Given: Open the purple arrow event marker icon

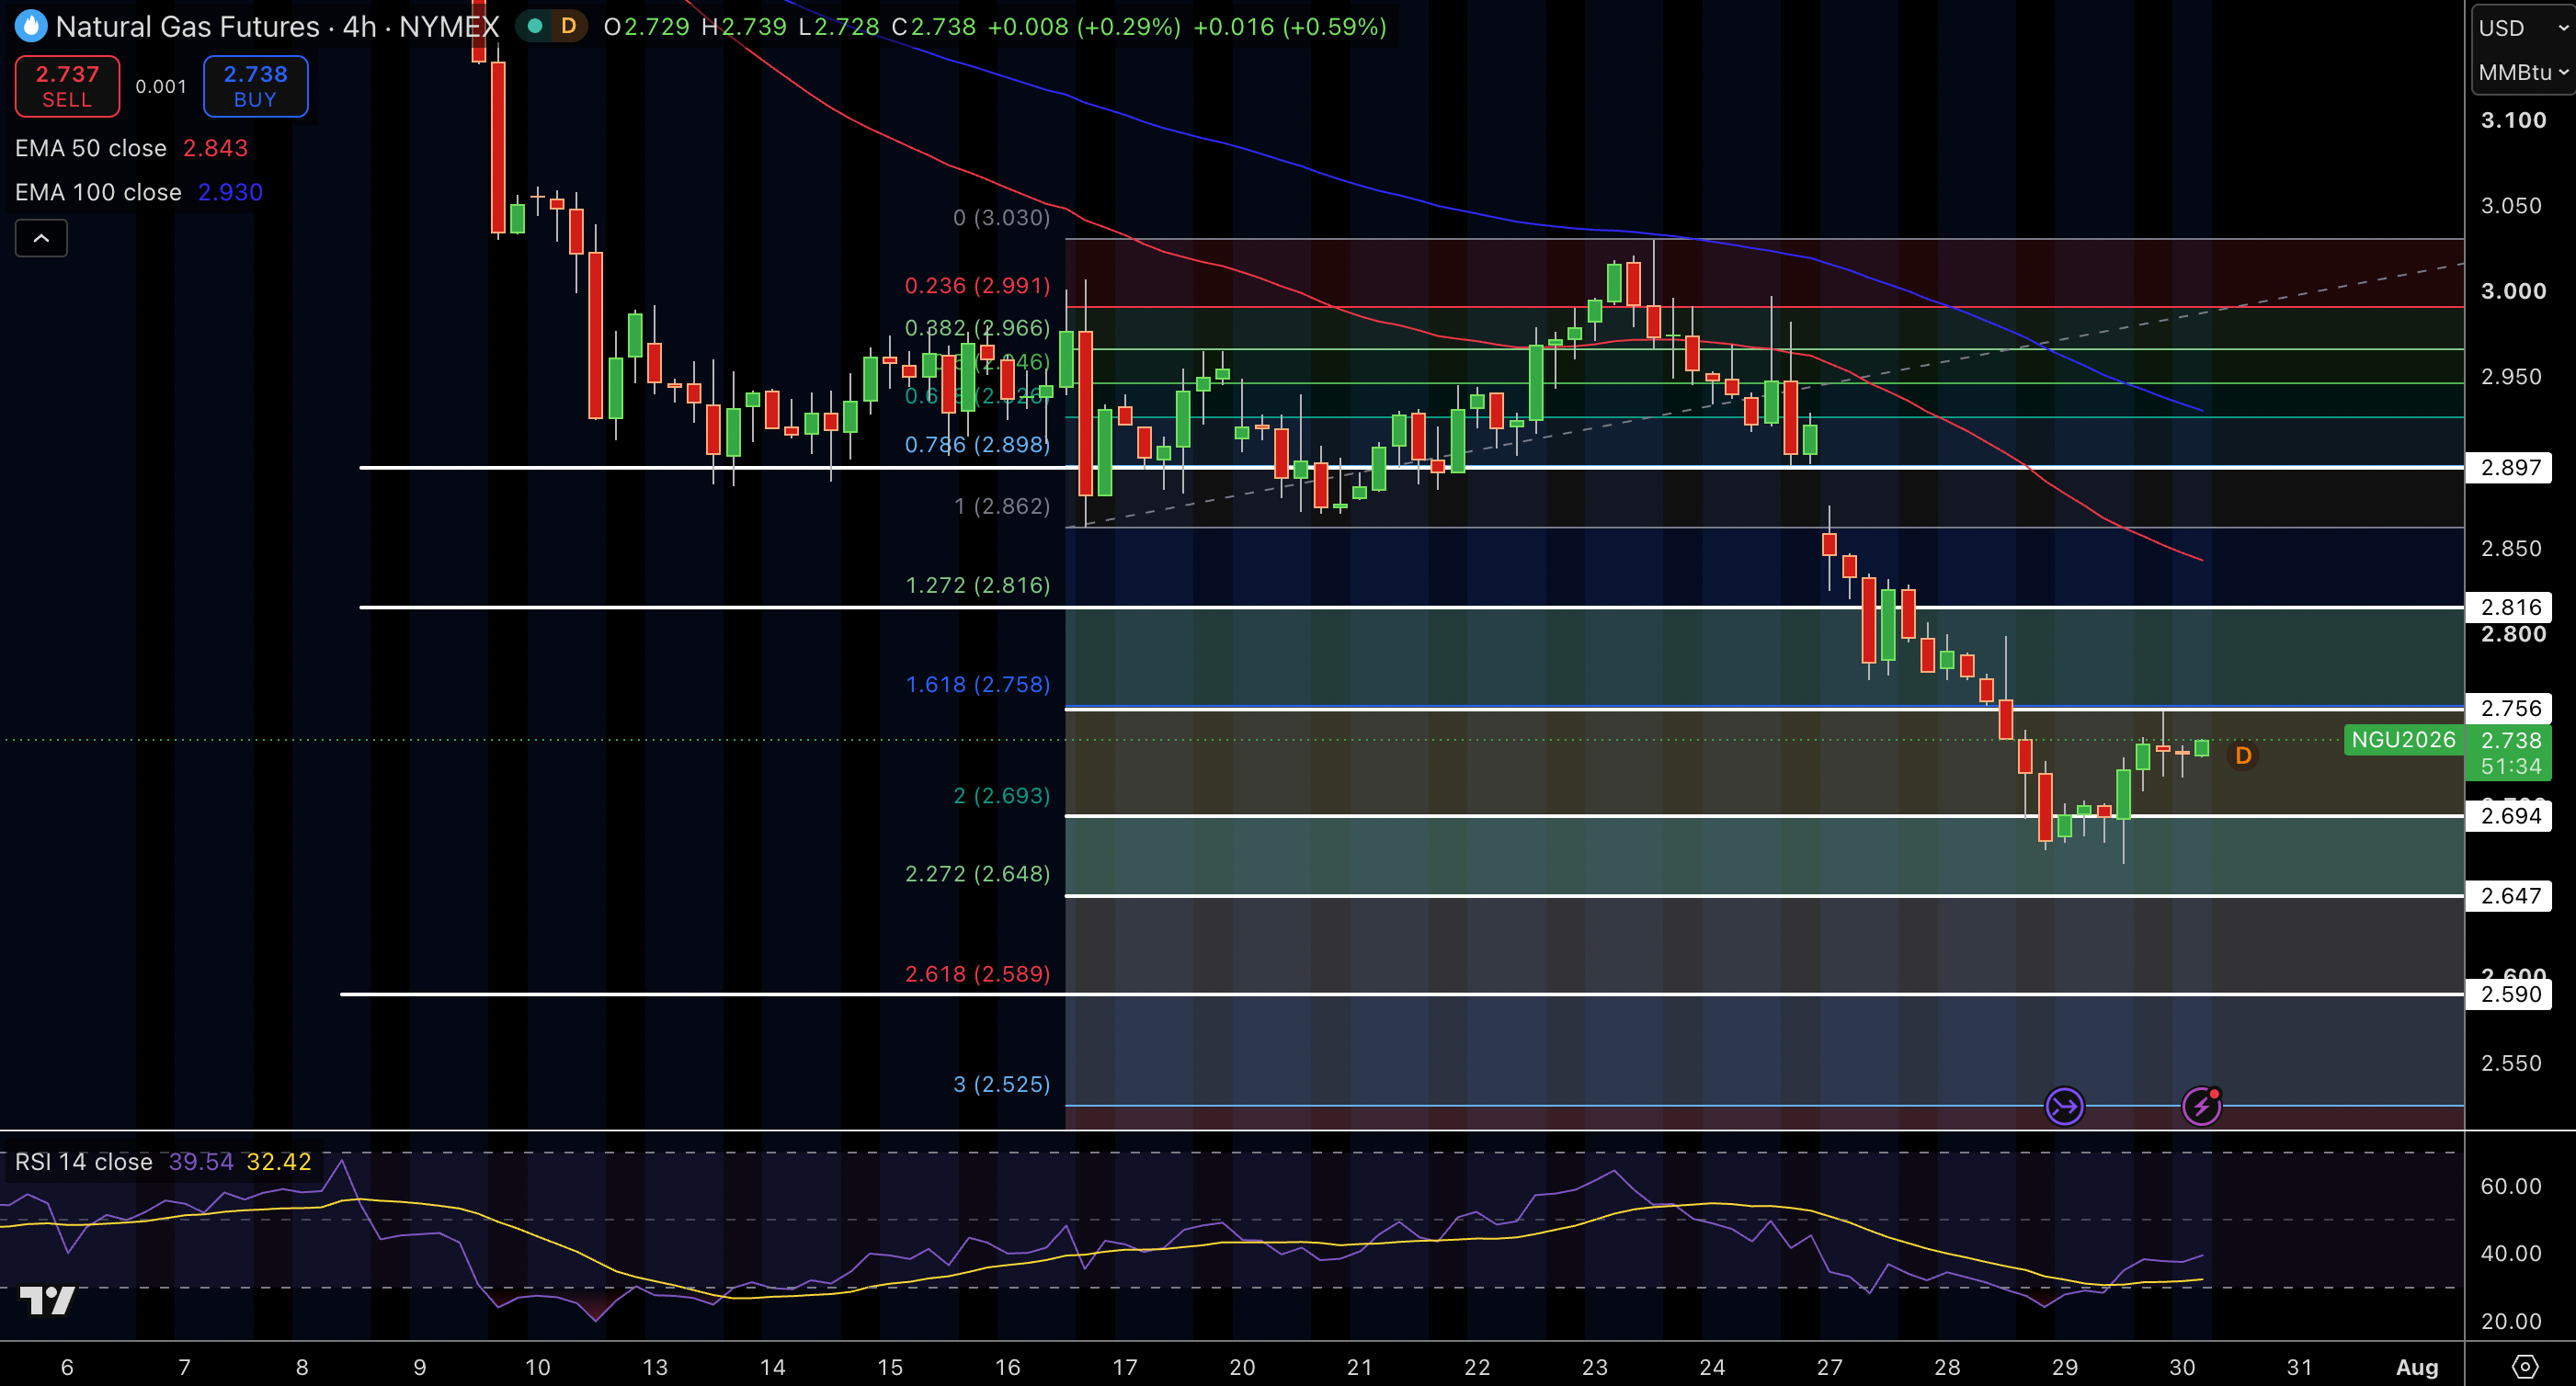Looking at the screenshot, I should pyautogui.click(x=2064, y=1106).
